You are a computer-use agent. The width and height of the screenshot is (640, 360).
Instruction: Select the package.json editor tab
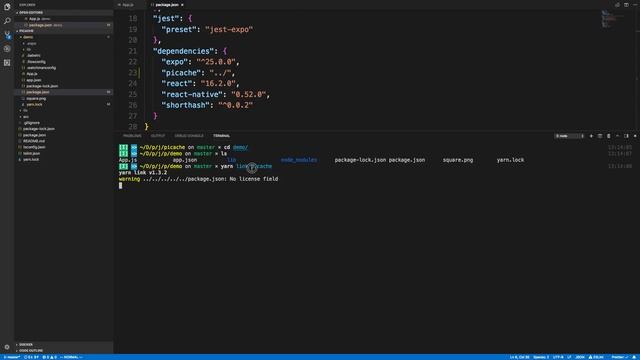(167, 5)
